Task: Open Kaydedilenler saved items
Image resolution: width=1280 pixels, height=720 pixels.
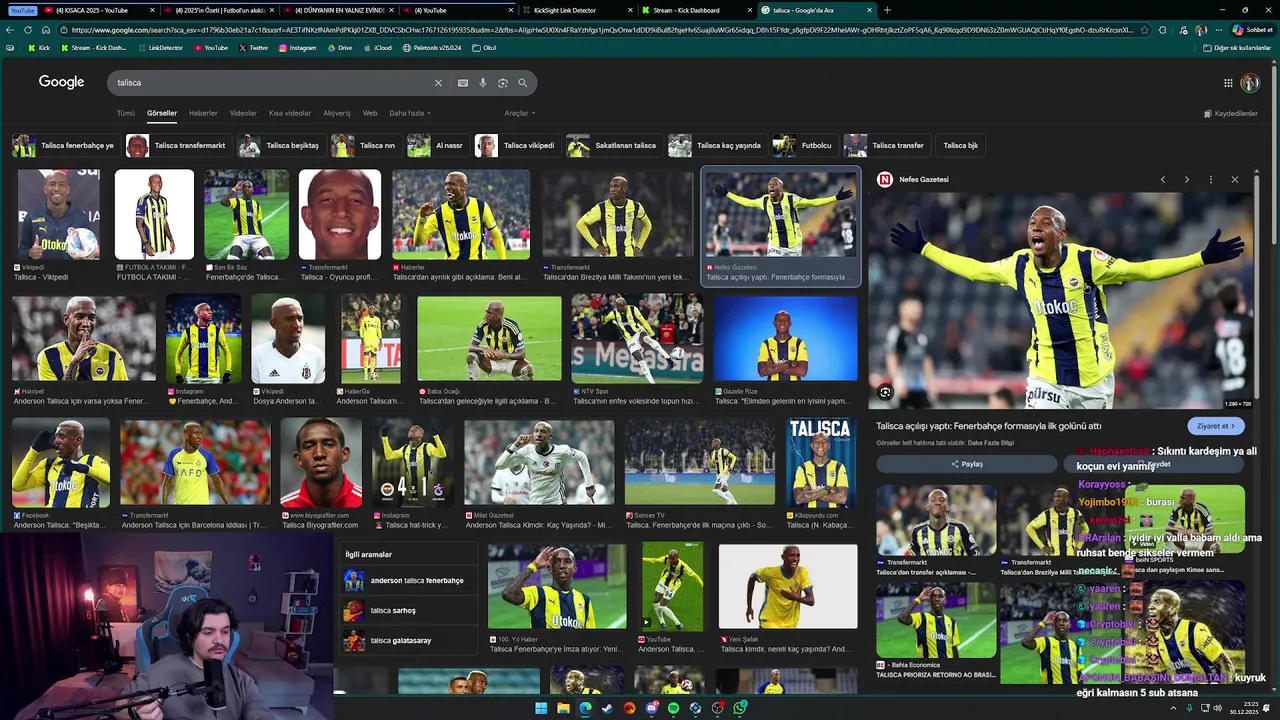Action: 1229,113
